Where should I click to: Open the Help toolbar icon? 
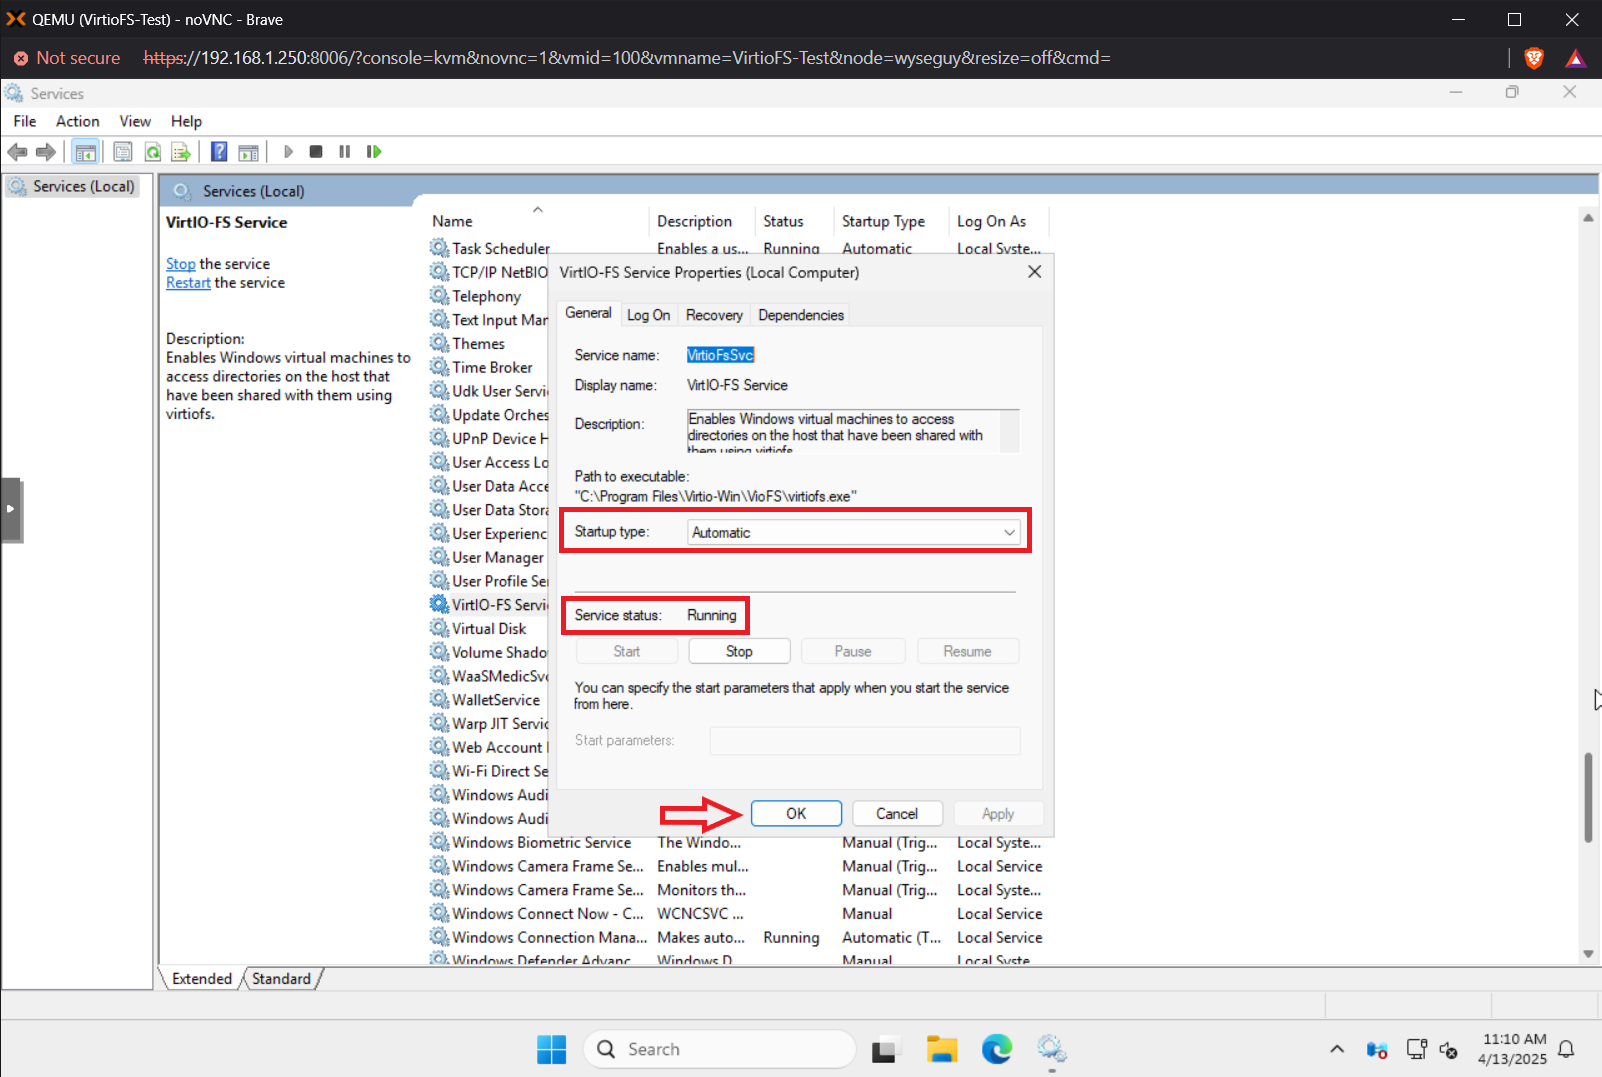pyautogui.click(x=219, y=152)
